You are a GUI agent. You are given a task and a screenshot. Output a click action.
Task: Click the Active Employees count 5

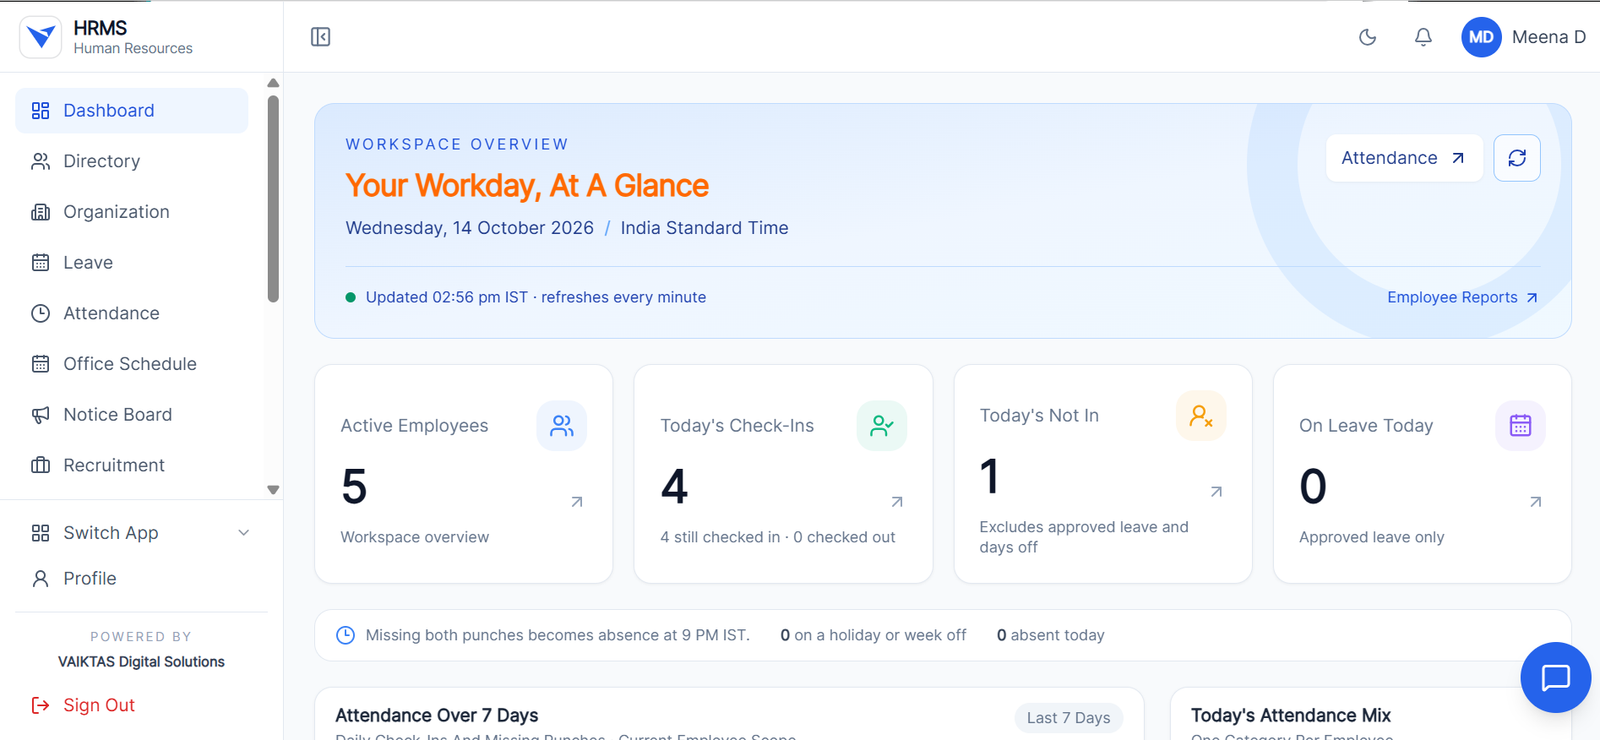[354, 487]
